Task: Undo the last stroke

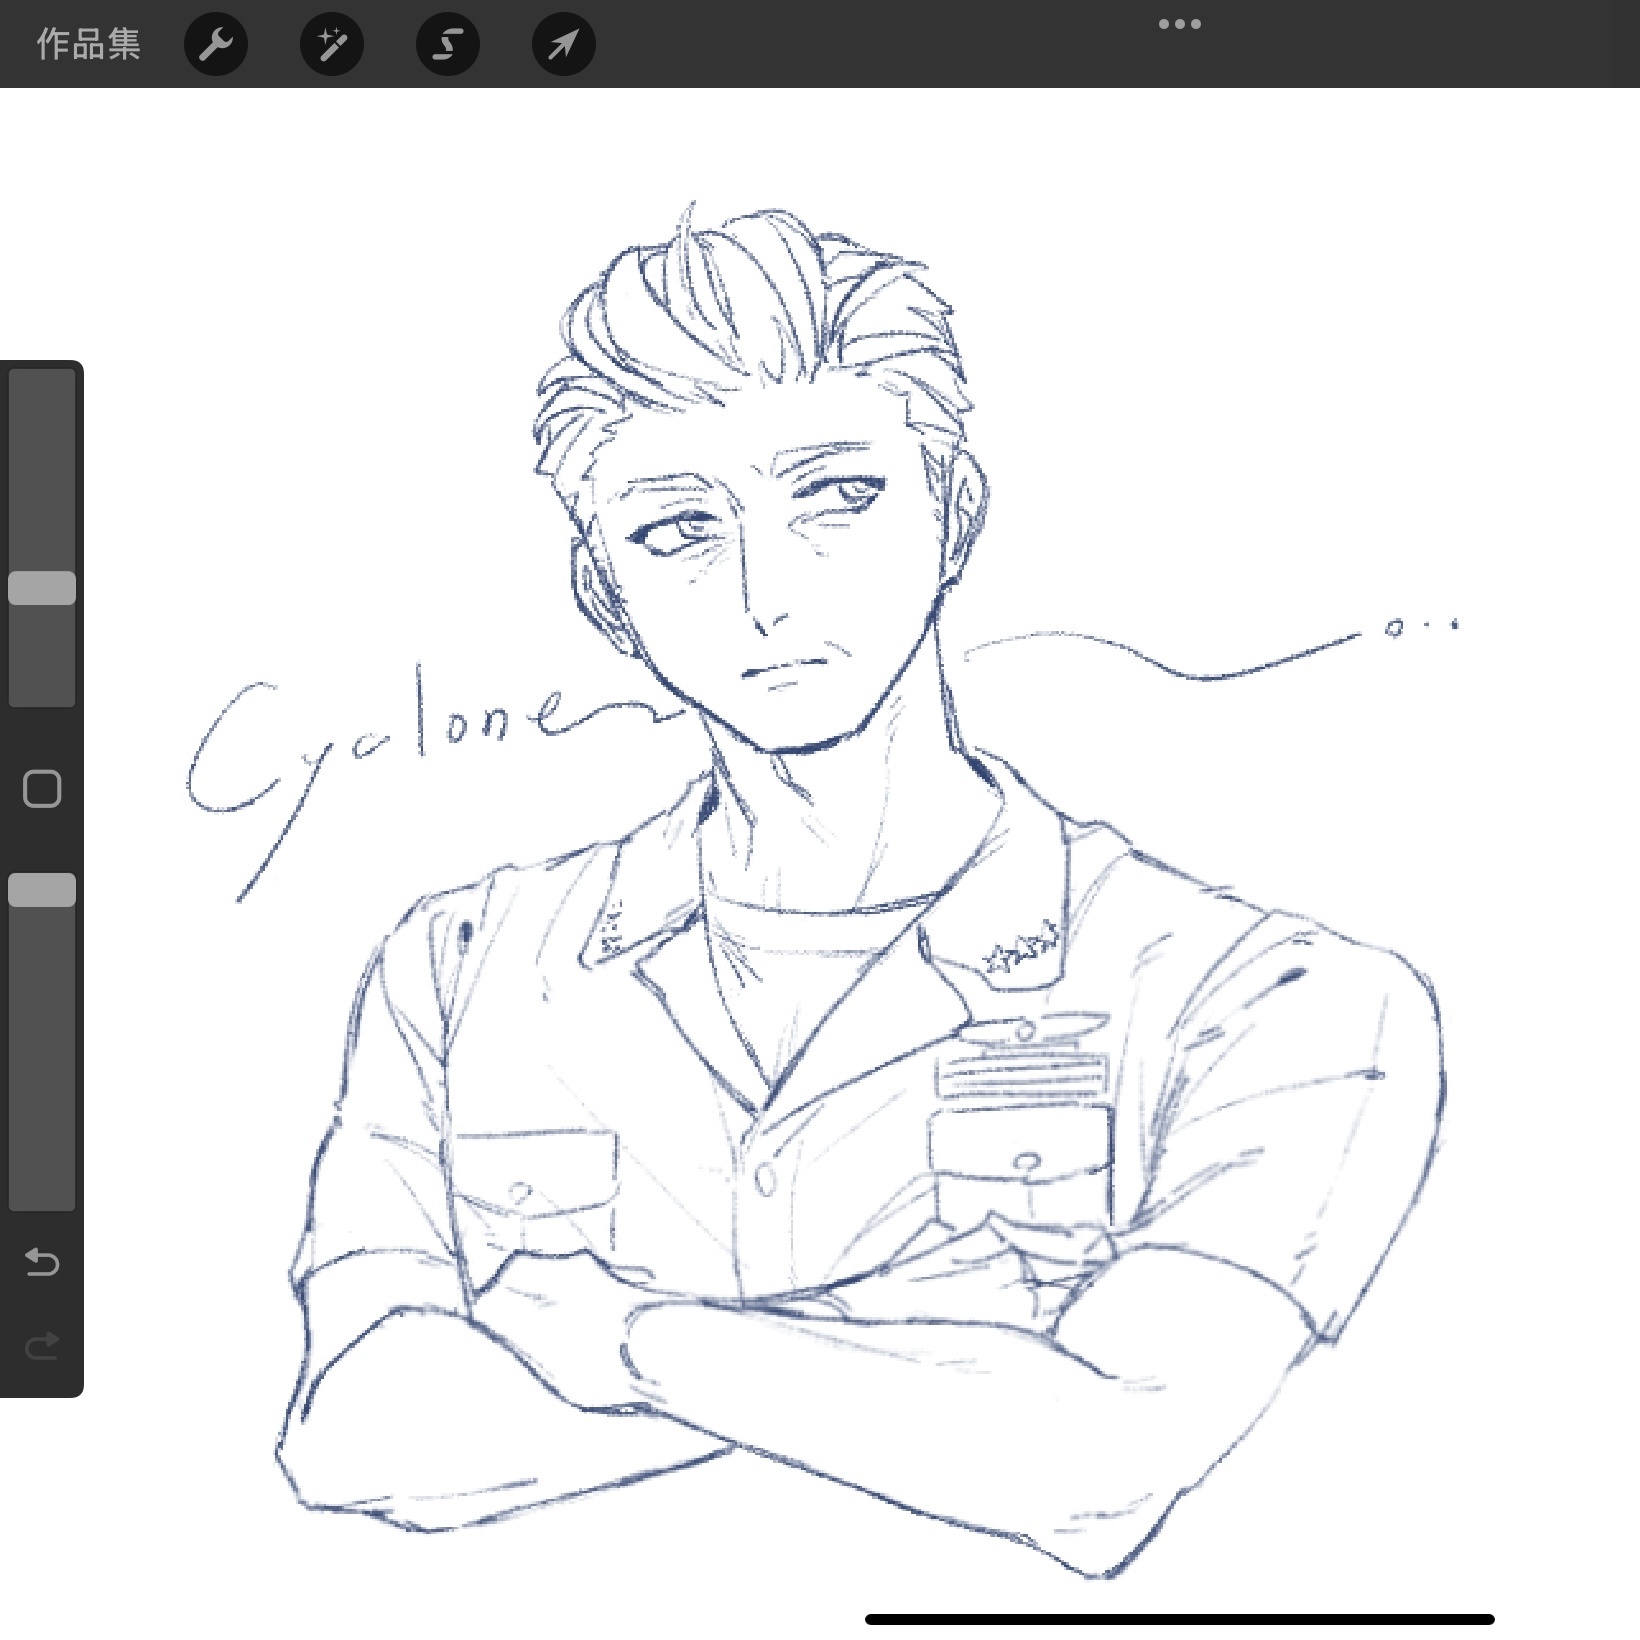Action: coord(42,1262)
